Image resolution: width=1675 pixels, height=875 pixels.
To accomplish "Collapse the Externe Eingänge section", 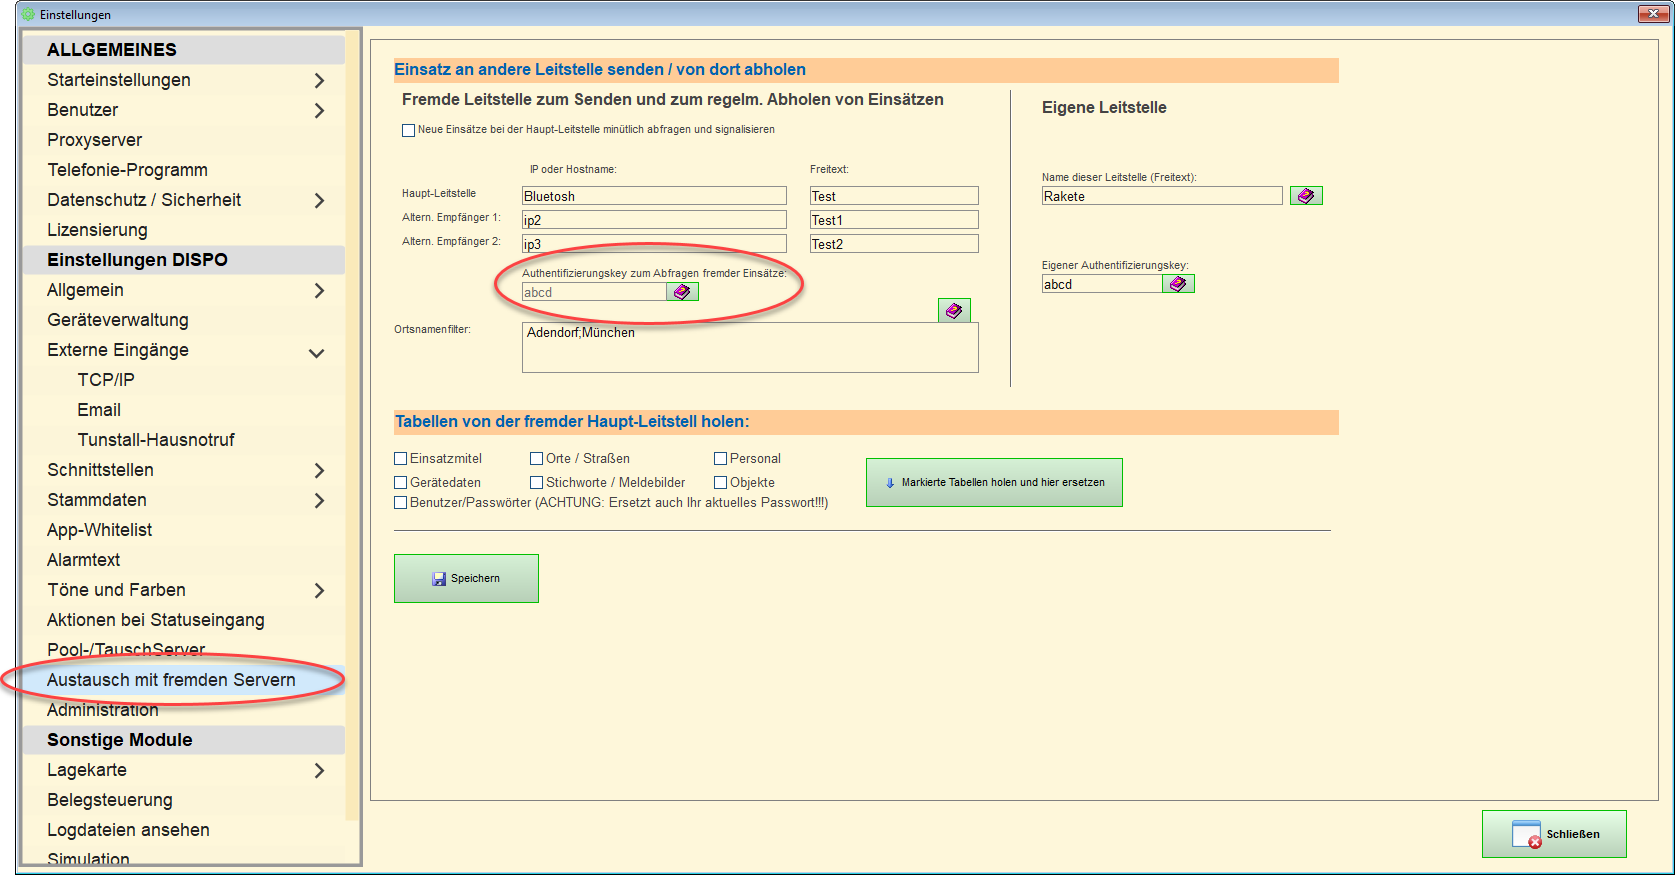I will (x=317, y=352).
